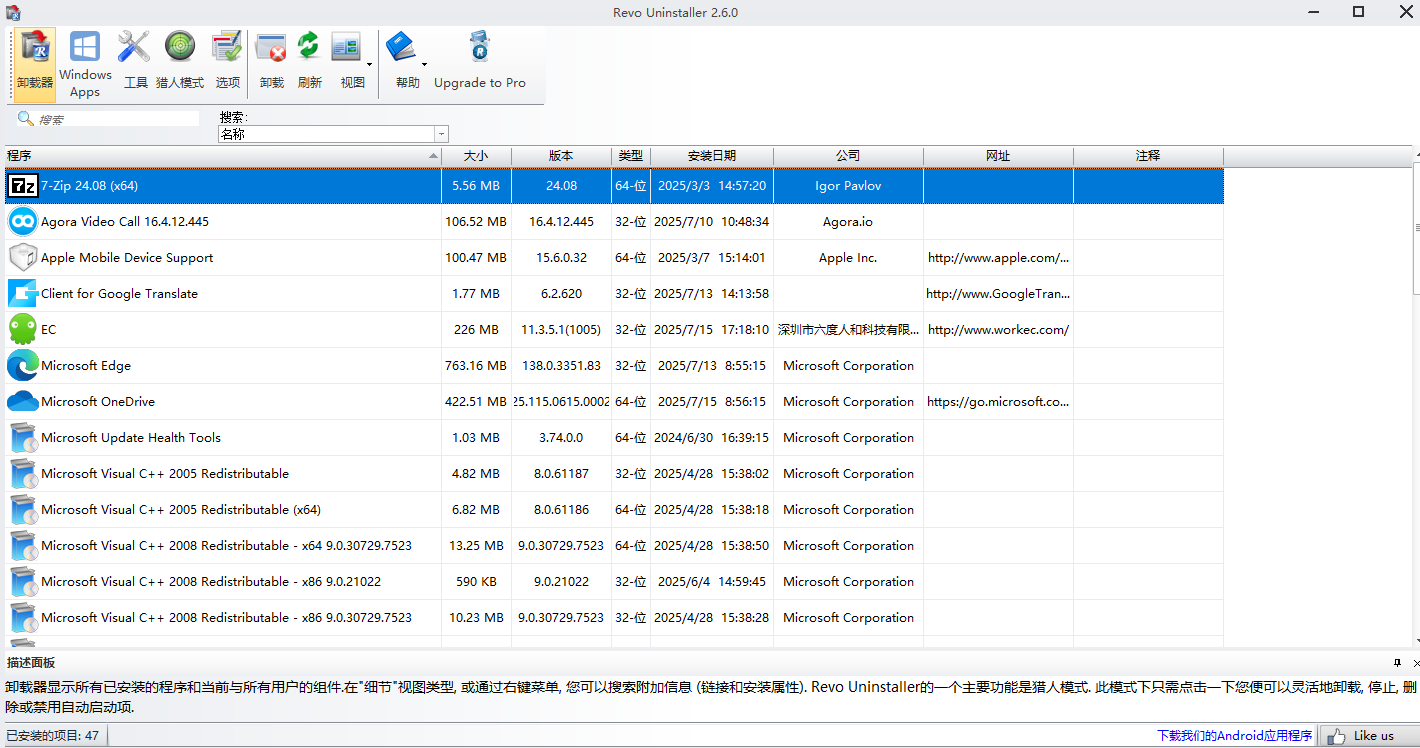1420x748 pixels.
Task: Expand the 搜索 名称 combo box
Action: click(x=441, y=134)
